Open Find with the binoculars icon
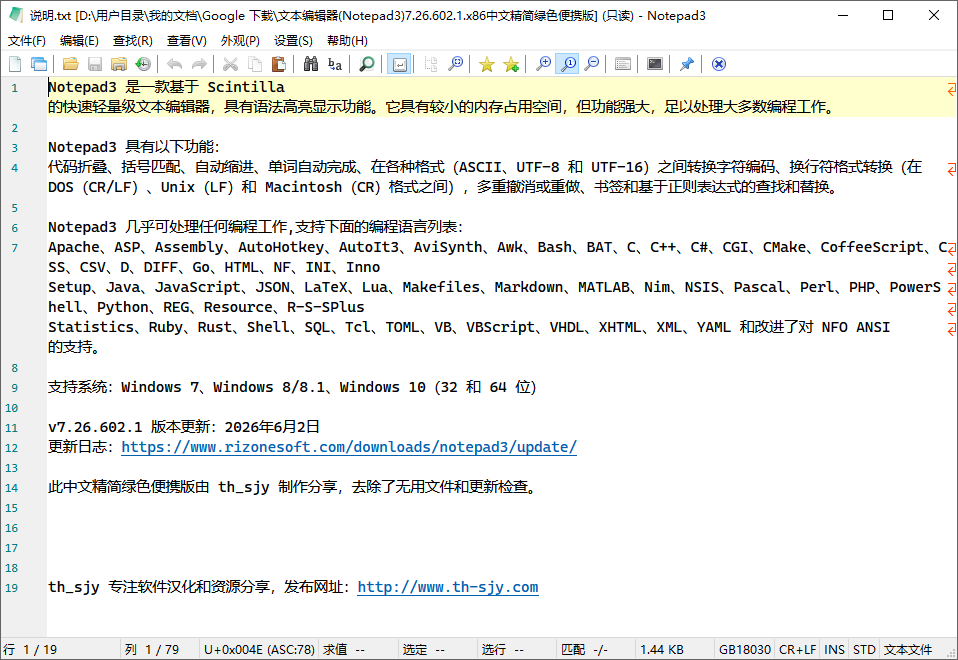 pos(310,64)
